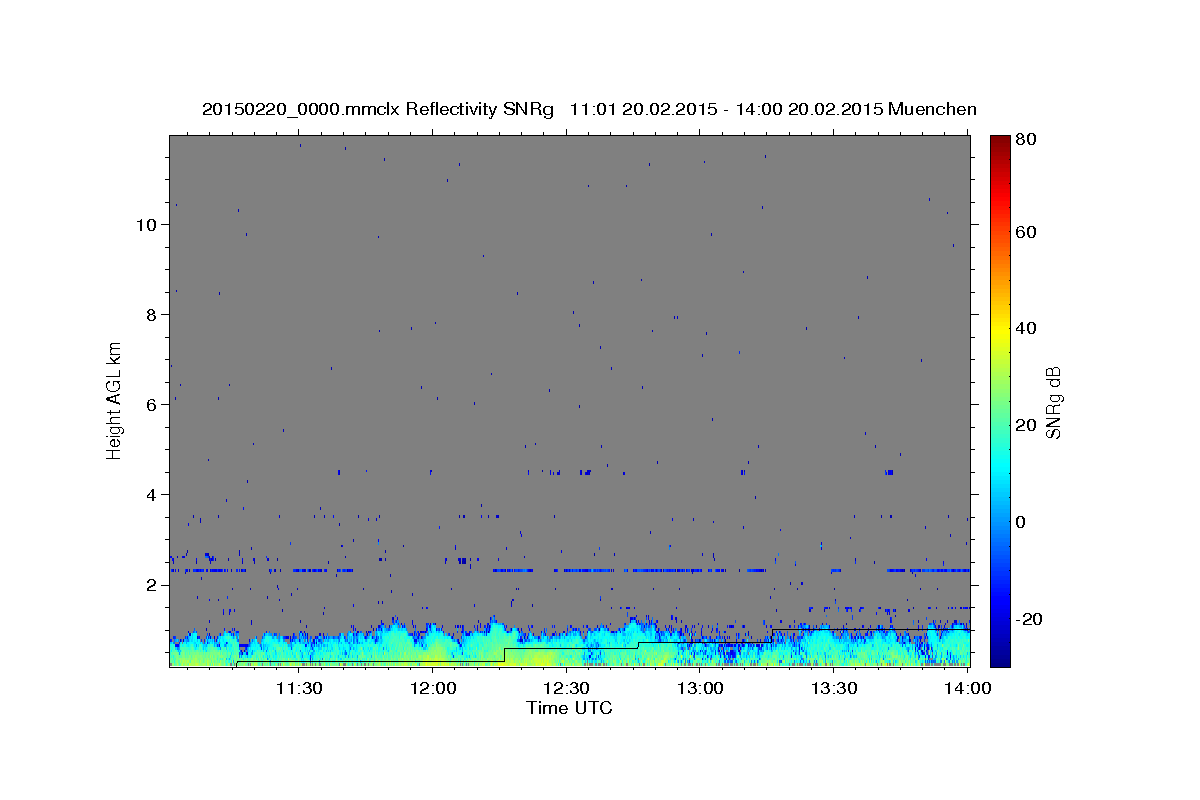
Task: Click the 11:30 tick label on the time axis
Action: click(298, 688)
